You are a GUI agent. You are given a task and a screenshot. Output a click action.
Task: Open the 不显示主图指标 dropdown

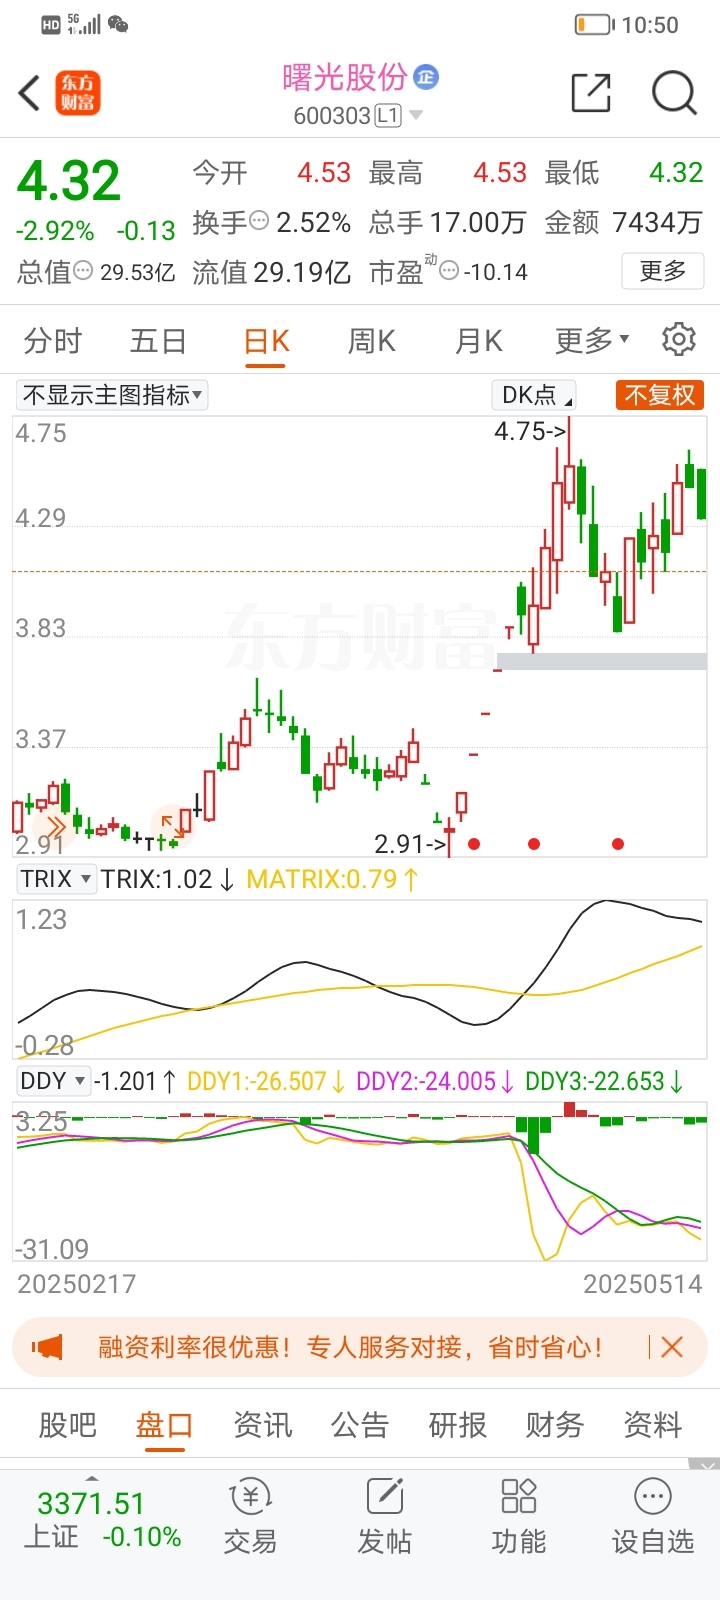(x=112, y=395)
